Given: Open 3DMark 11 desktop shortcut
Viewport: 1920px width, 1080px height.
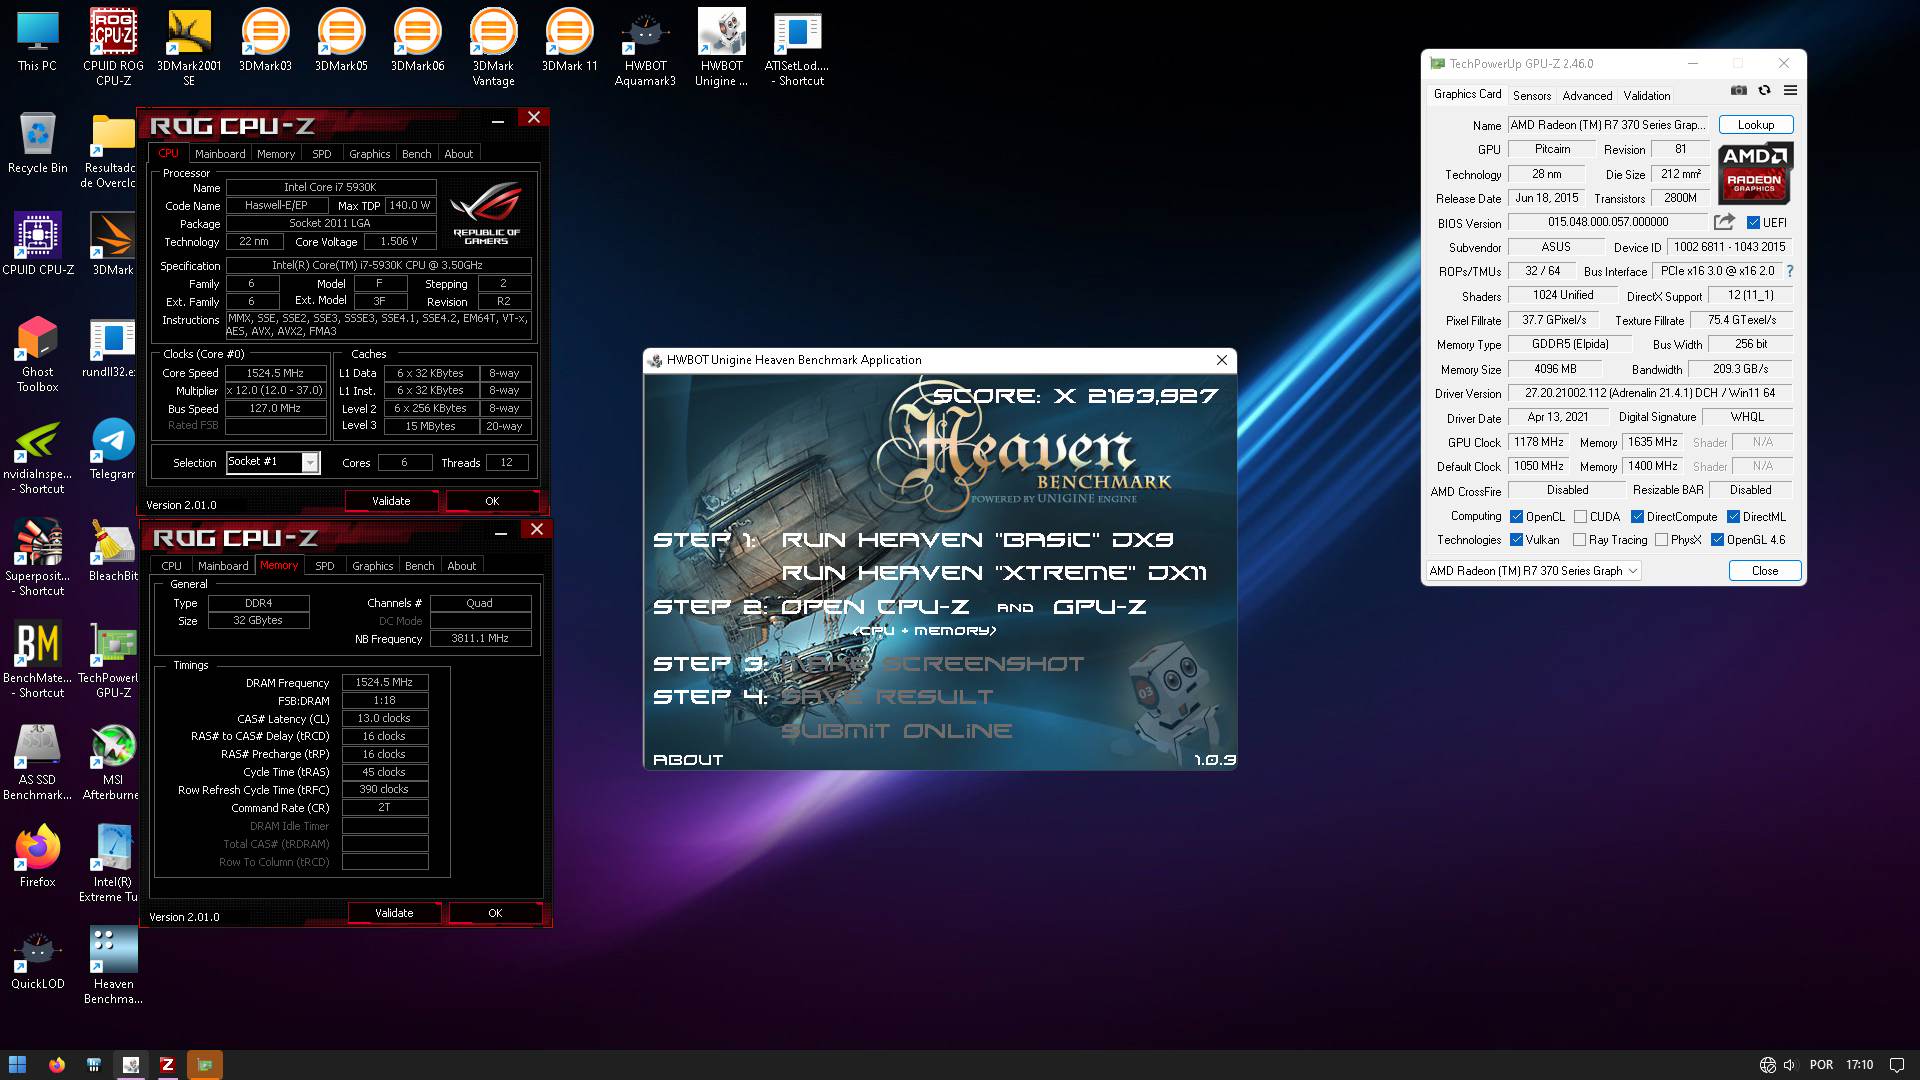Looking at the screenshot, I should point(569,40).
